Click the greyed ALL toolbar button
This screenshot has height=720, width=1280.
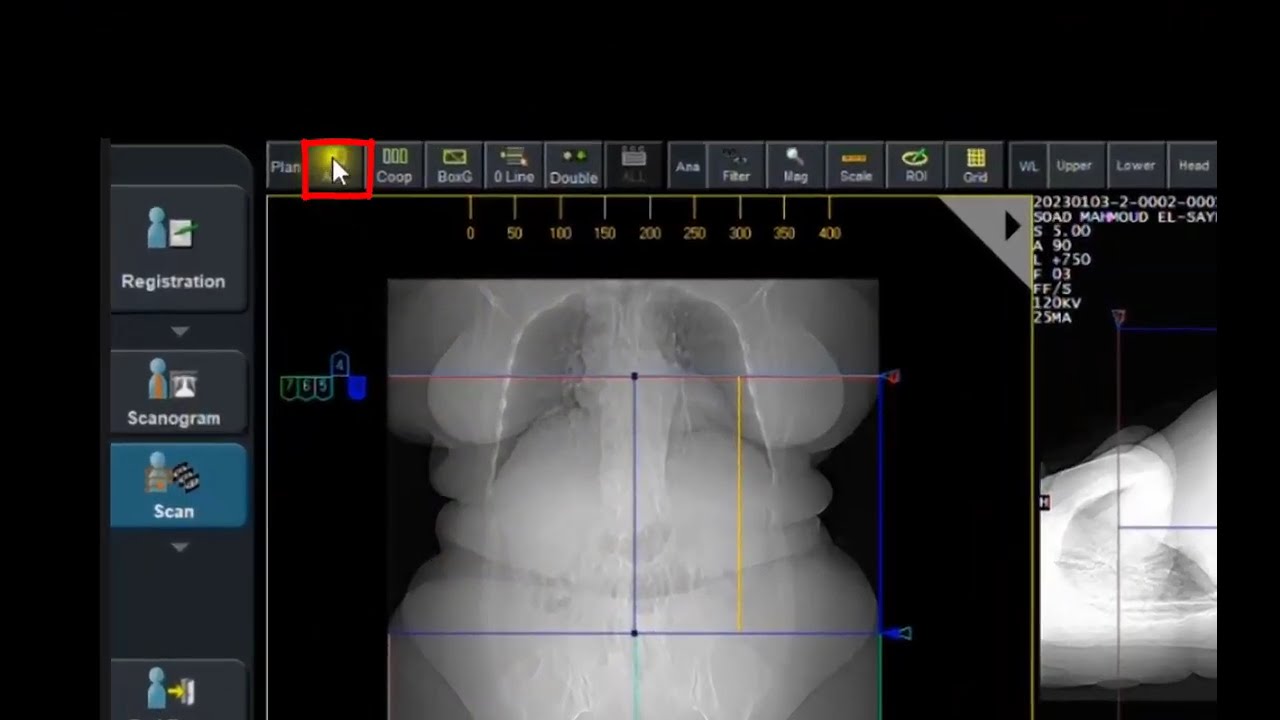pyautogui.click(x=633, y=166)
